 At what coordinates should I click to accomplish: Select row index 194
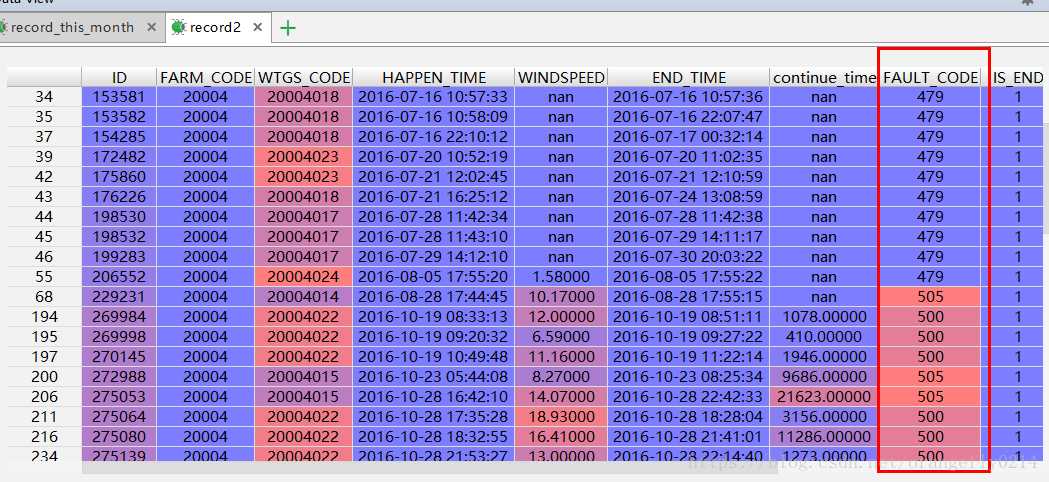tap(44, 317)
